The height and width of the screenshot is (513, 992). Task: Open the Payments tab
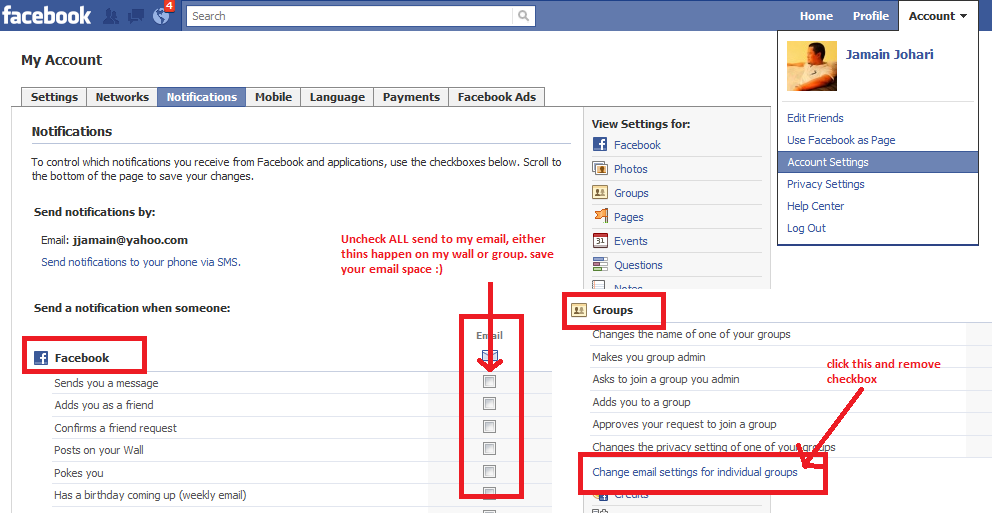click(x=411, y=97)
